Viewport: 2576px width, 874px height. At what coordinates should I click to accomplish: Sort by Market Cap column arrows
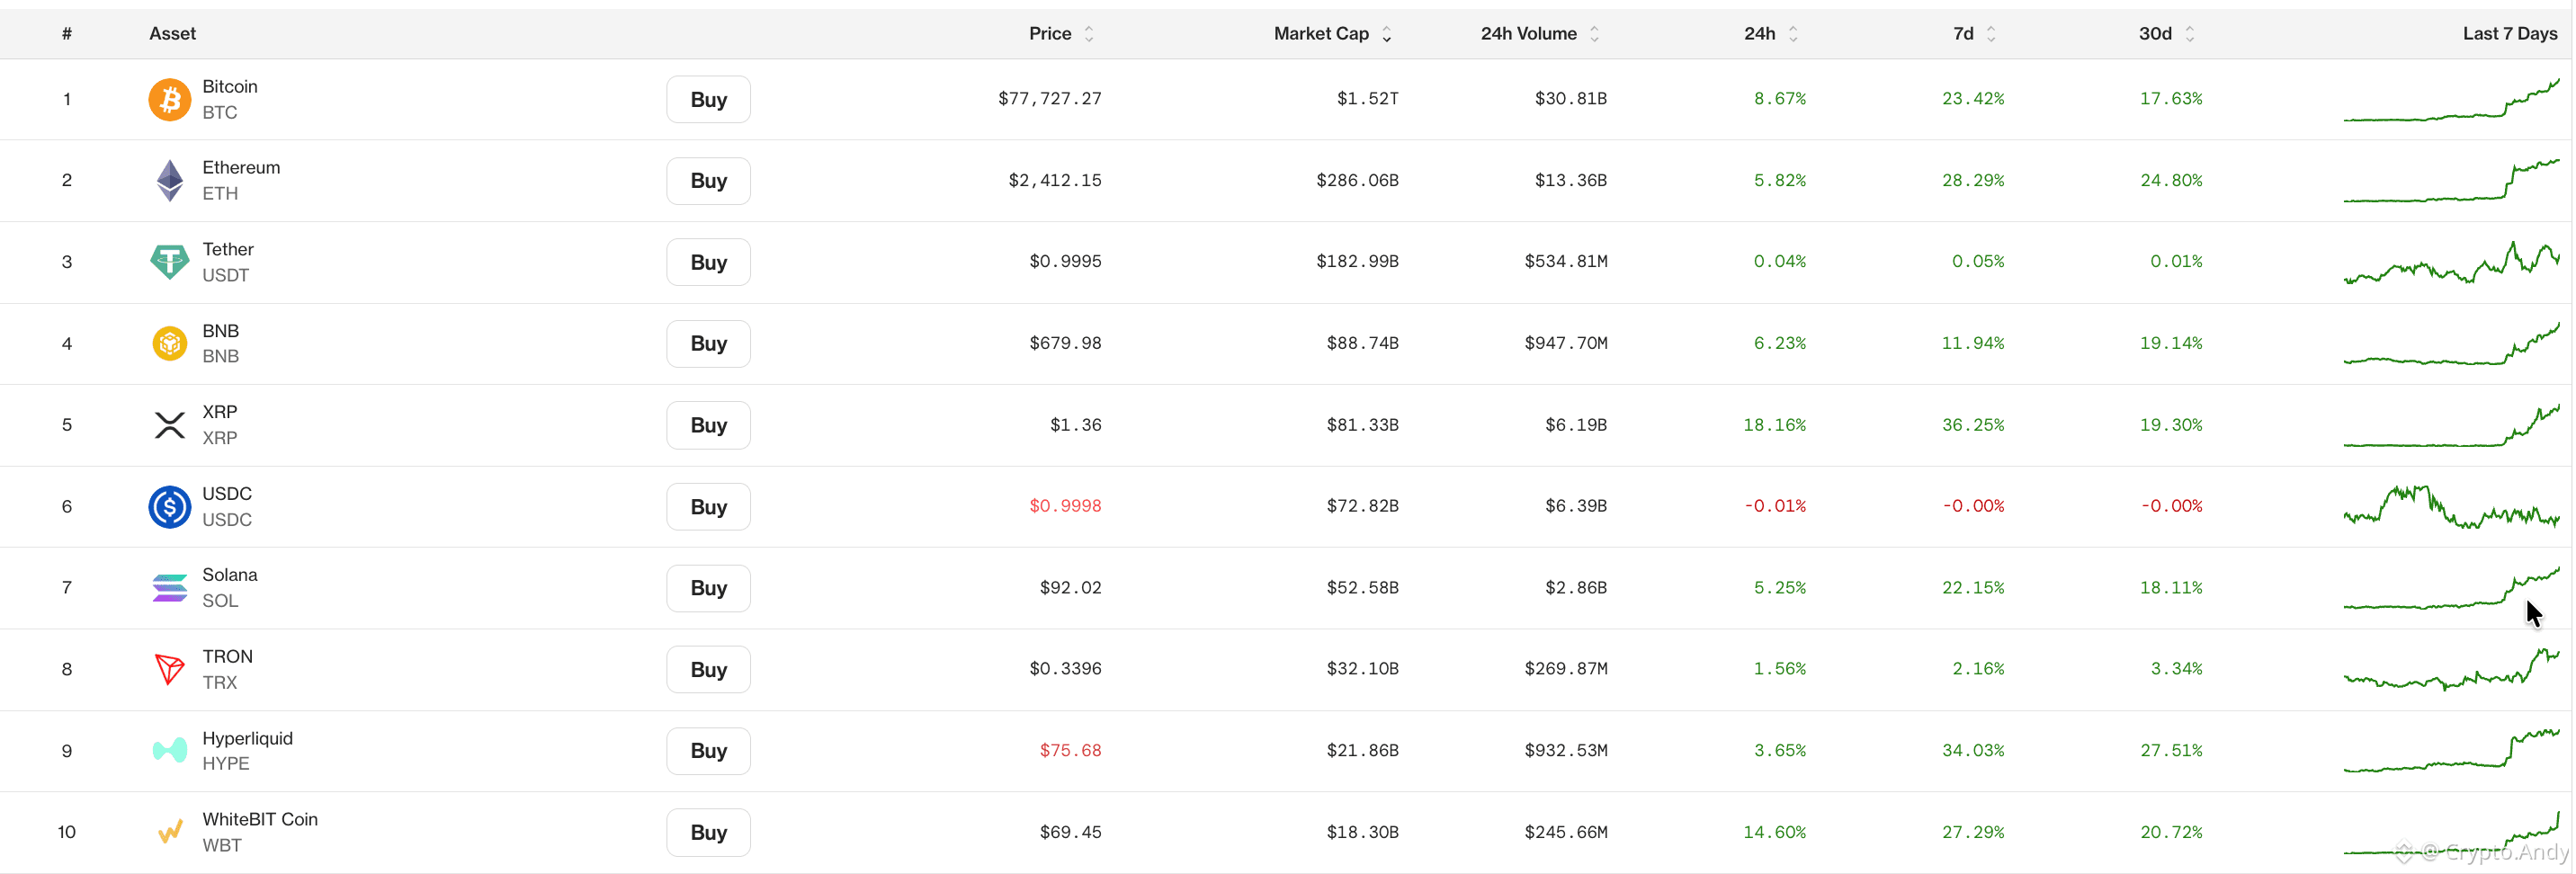coord(1386,34)
